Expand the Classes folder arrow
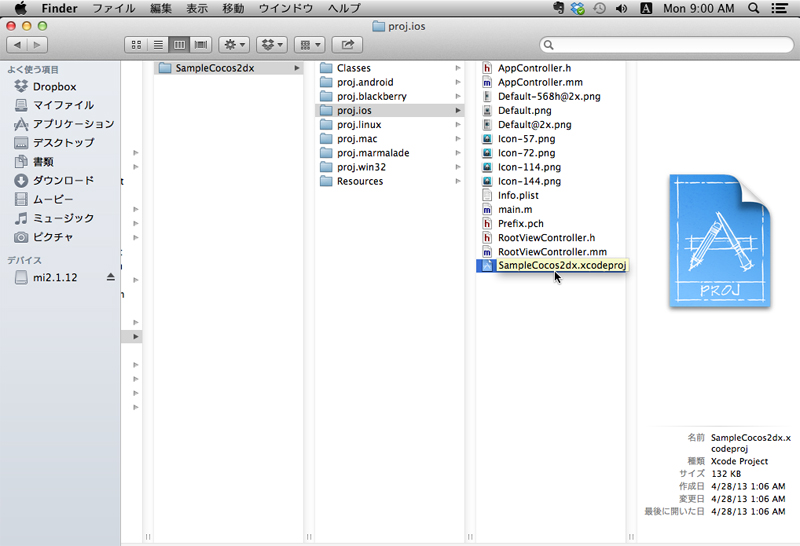Viewport: 800px width, 546px height. pos(458,68)
